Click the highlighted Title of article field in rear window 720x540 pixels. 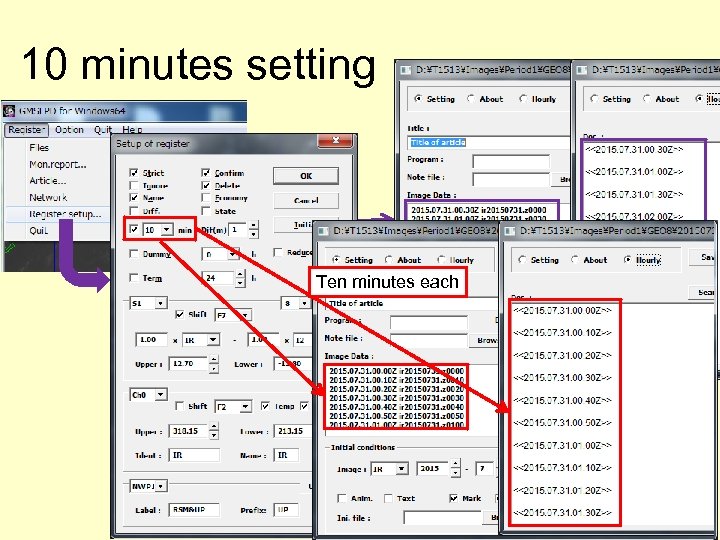pos(489,142)
